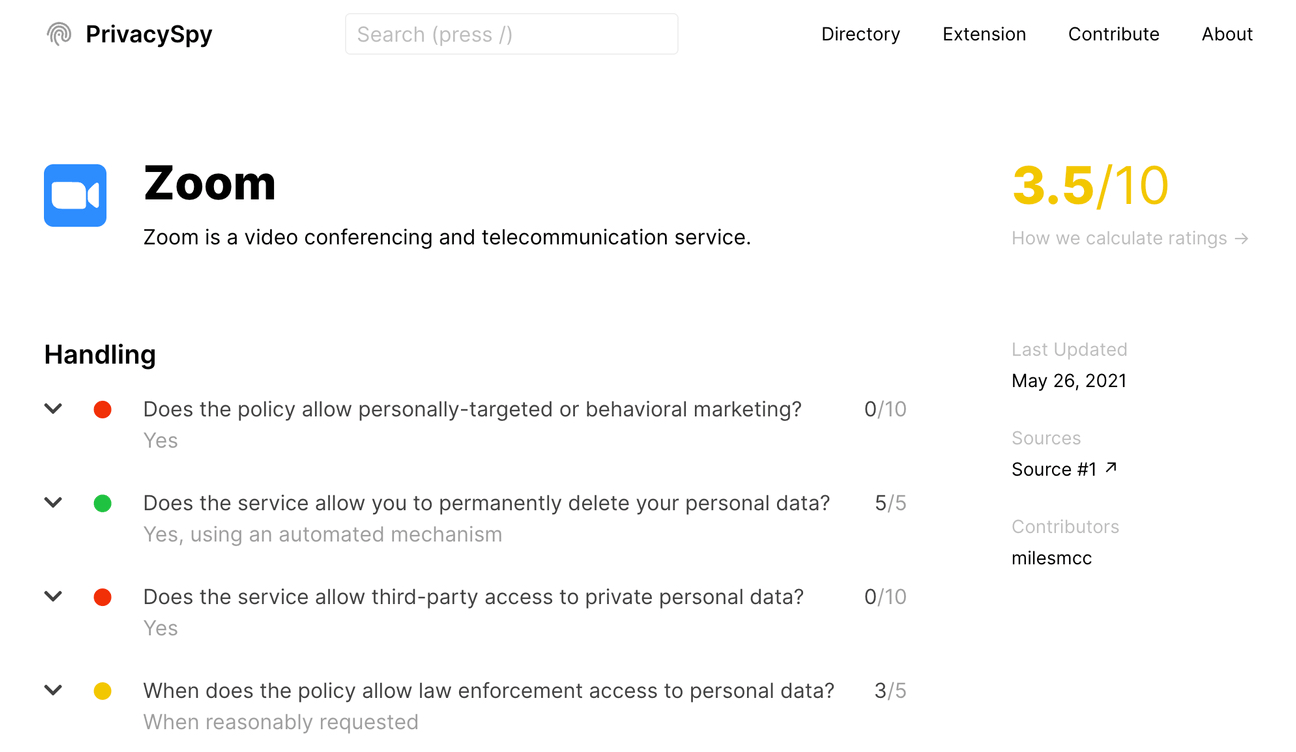The image size is (1296, 752).
Task: Click the external arrow icon next to Source #1
Action: coord(1111,467)
